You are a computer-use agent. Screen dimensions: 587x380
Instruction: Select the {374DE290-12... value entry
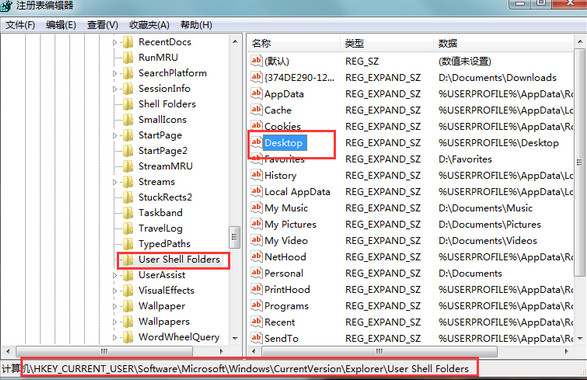[299, 77]
